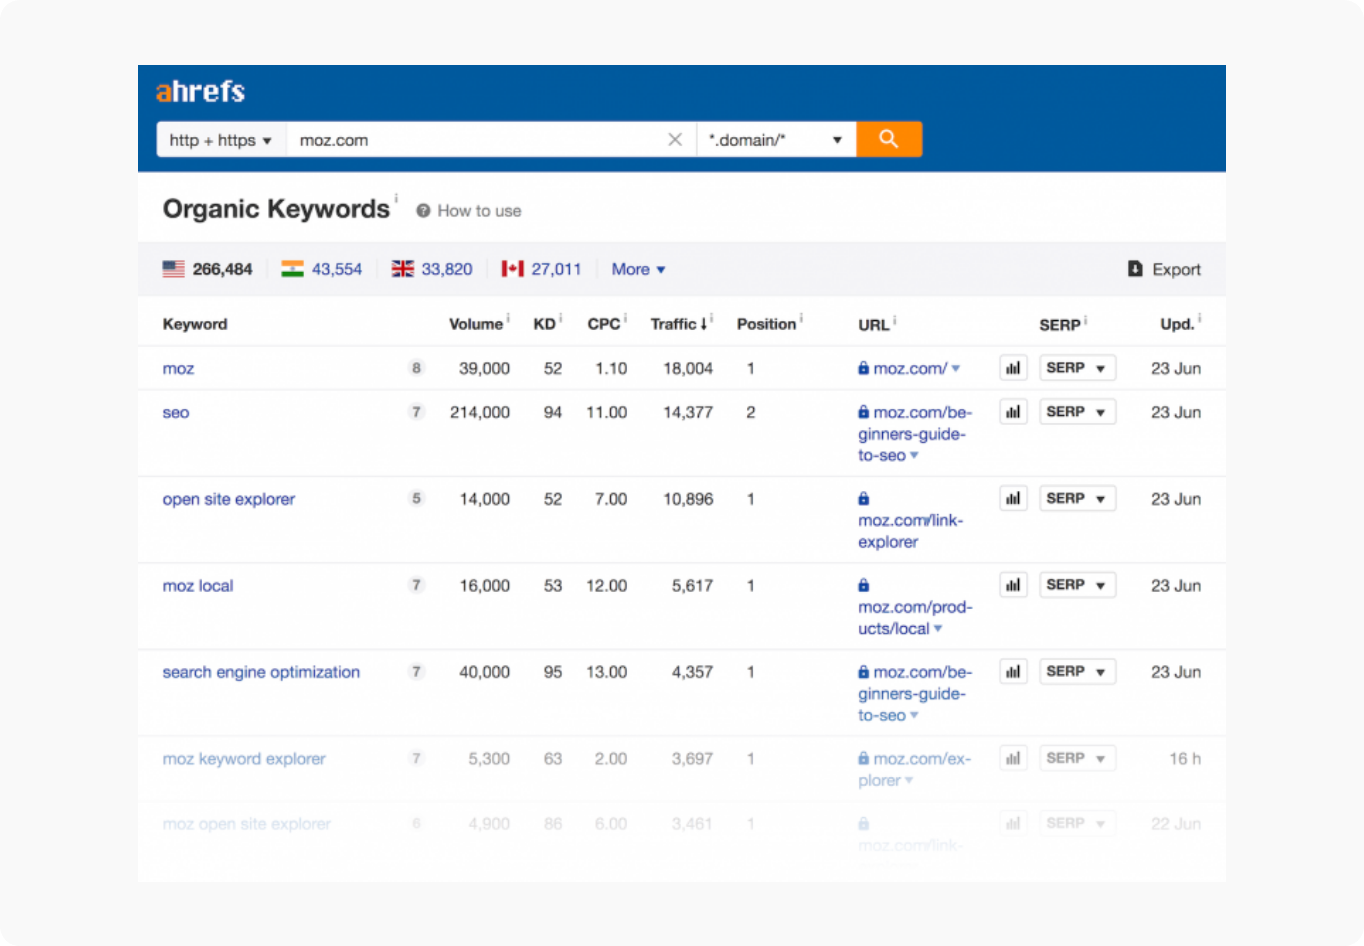Sort by the CPC column header
Viewport: 1364px width, 946px height.
tap(604, 324)
